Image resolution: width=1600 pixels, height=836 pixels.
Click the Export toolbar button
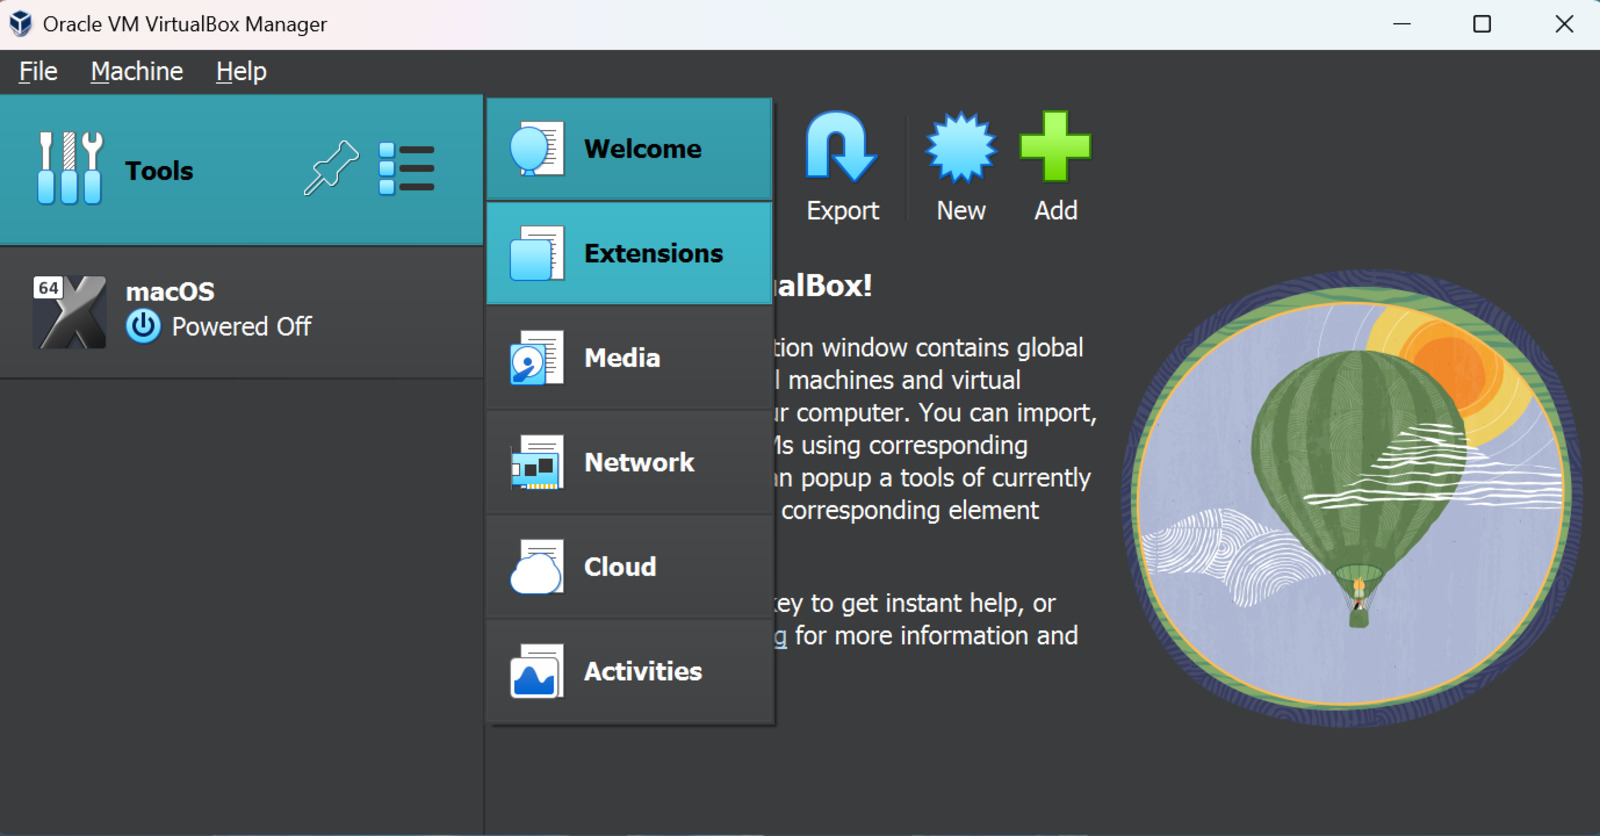(842, 167)
